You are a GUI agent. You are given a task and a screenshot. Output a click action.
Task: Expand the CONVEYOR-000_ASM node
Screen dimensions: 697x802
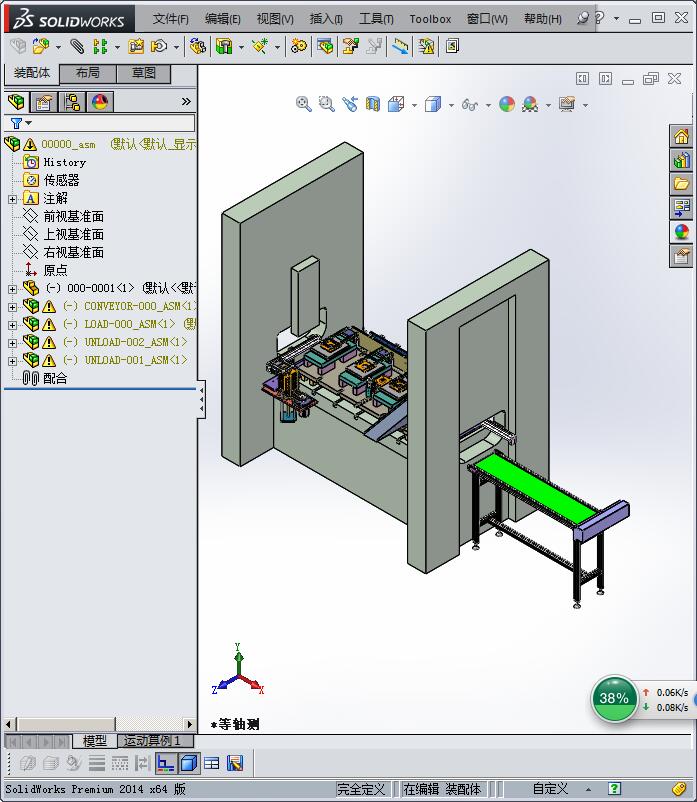[x=12, y=307]
